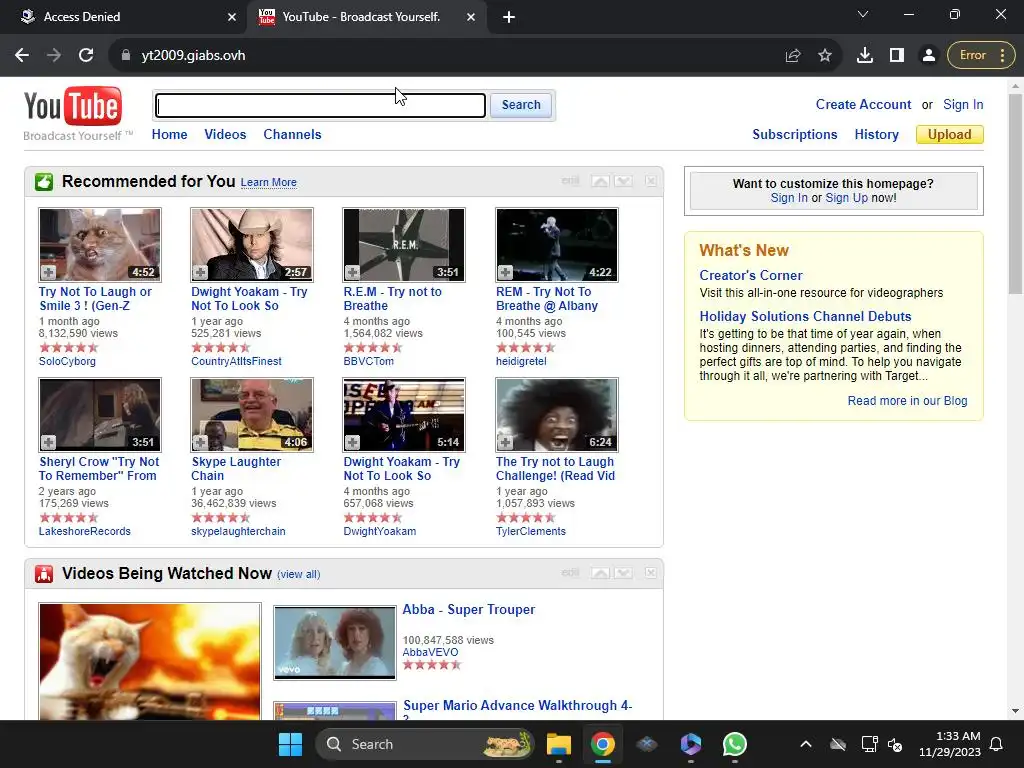
Task: Open the Abba Super Trouper thumbnail
Action: pos(334,643)
